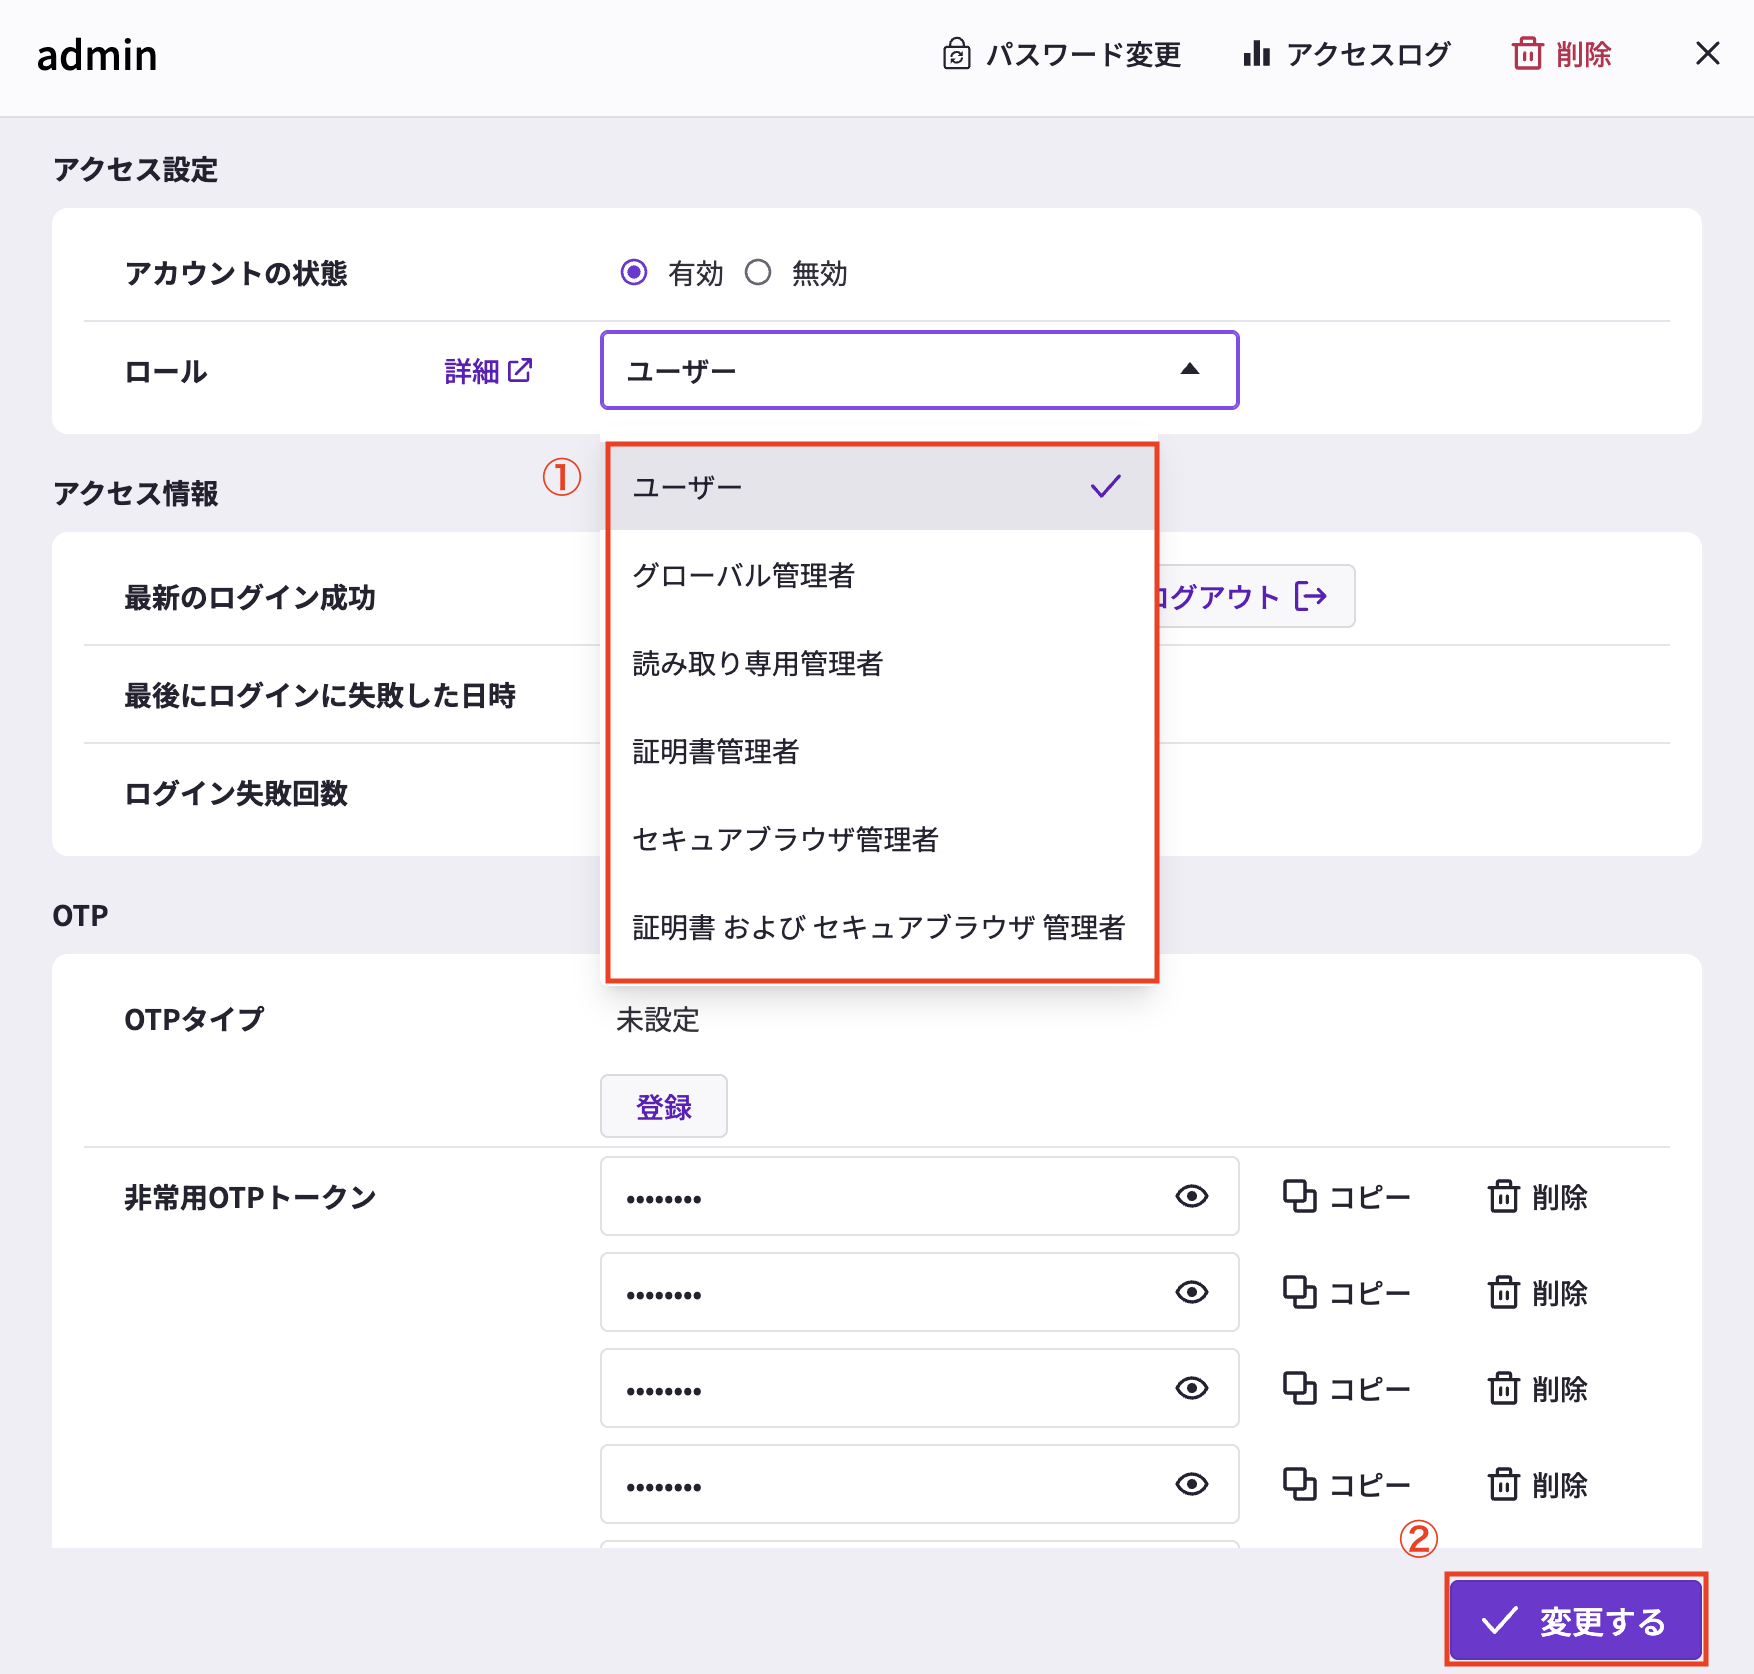The width and height of the screenshot is (1754, 1674).
Task: Reveal the first masked OTP token
Action: [x=1191, y=1197]
